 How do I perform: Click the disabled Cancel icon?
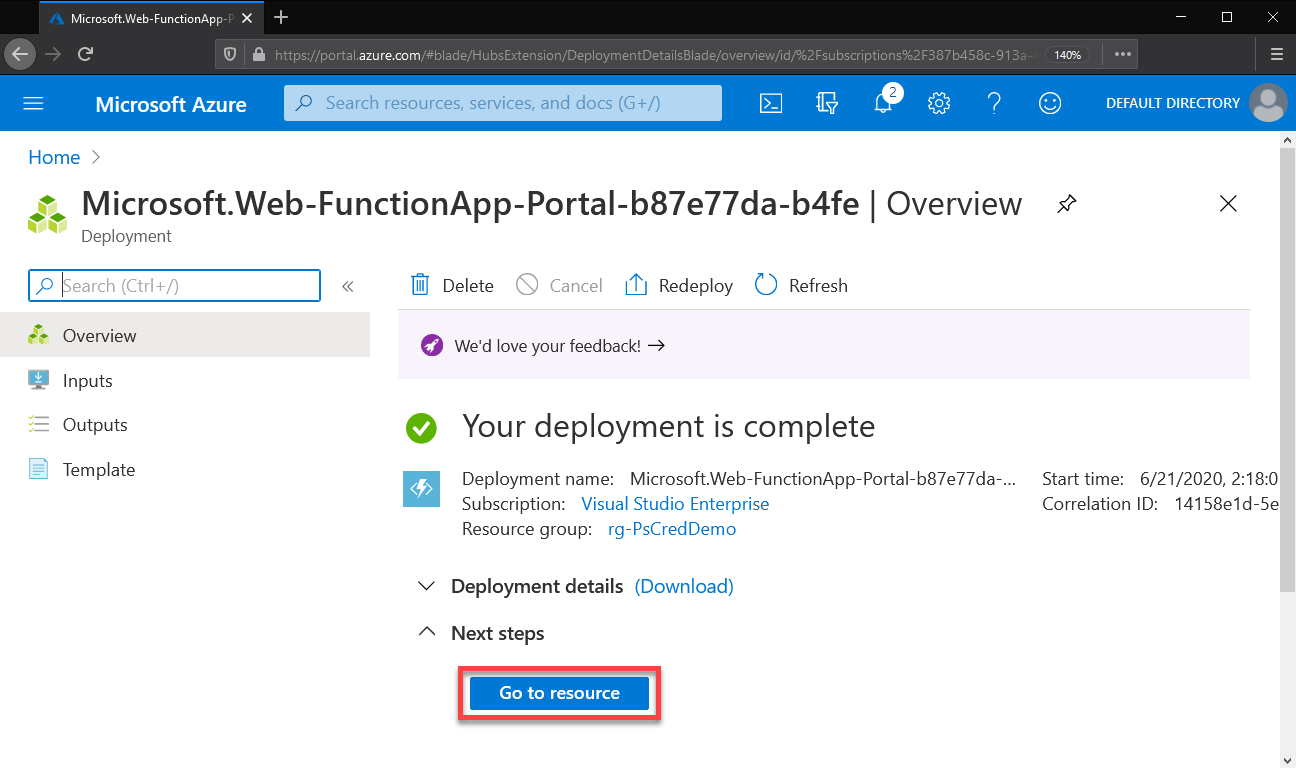pos(527,285)
